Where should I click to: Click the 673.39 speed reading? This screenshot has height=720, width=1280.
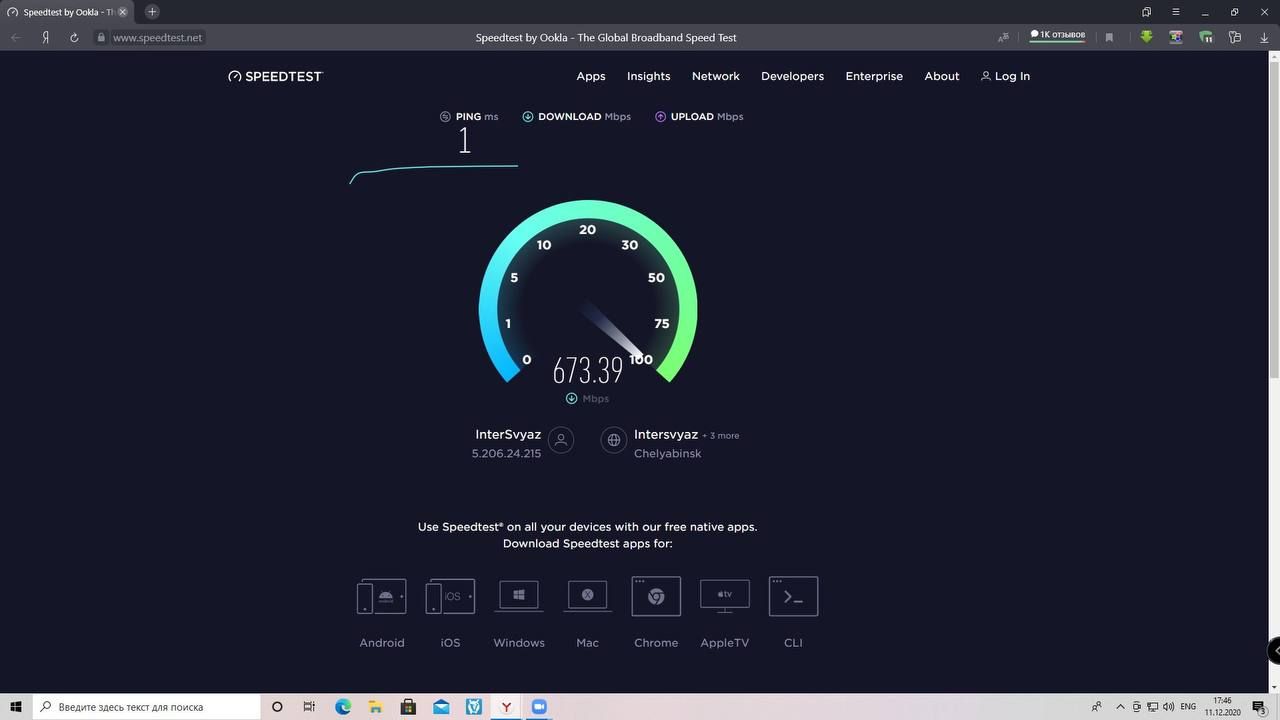tap(588, 370)
